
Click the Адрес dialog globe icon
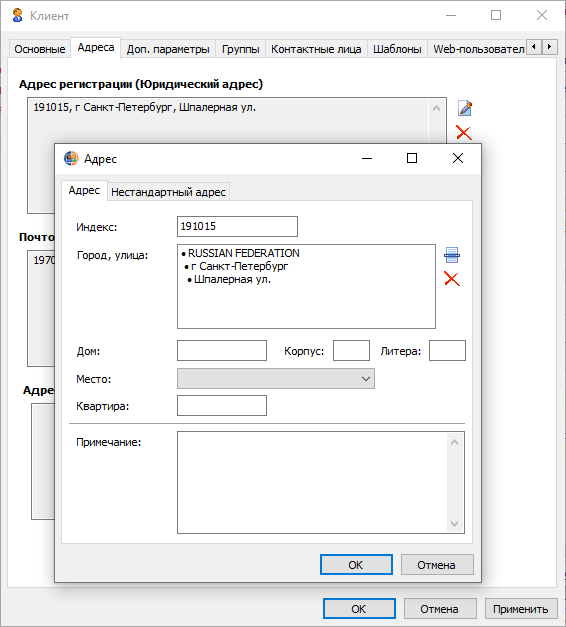71,159
